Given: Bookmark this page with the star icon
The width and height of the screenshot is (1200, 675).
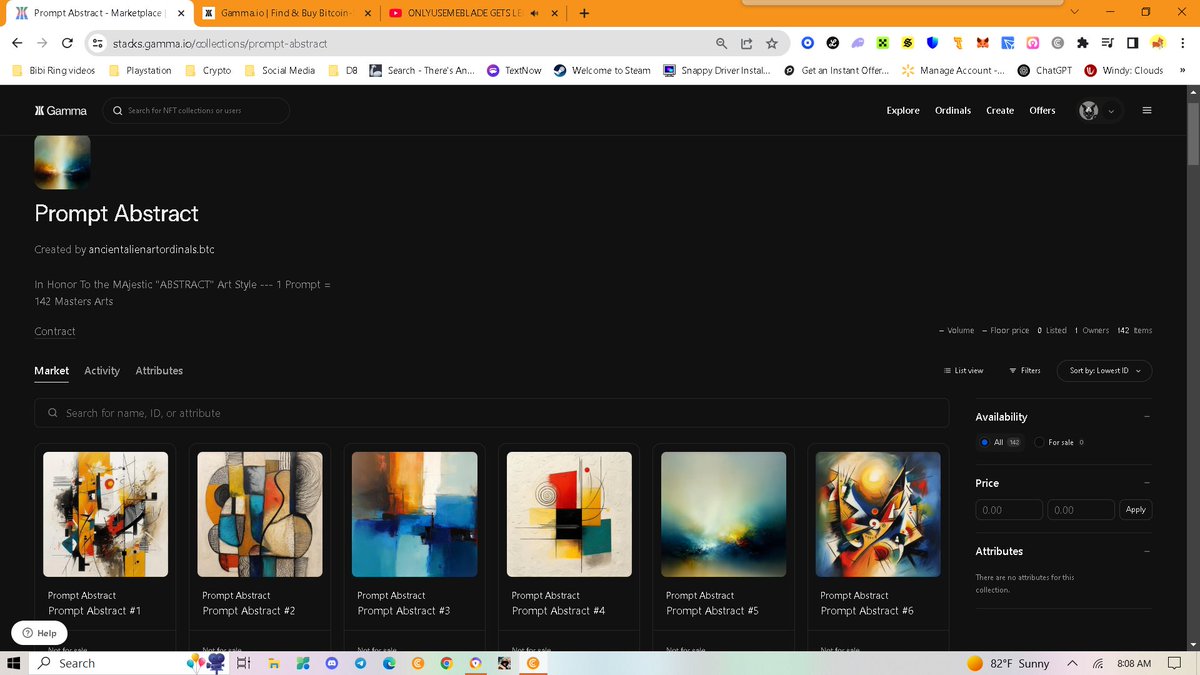Looking at the screenshot, I should click(x=772, y=43).
